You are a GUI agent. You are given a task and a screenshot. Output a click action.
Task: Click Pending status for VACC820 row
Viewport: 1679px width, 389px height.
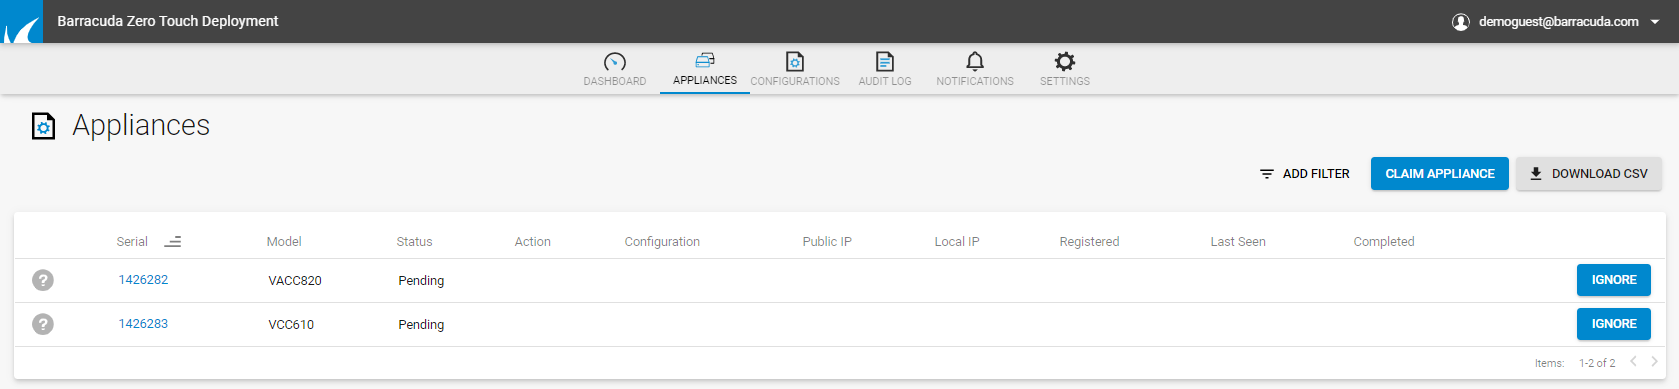click(x=421, y=281)
